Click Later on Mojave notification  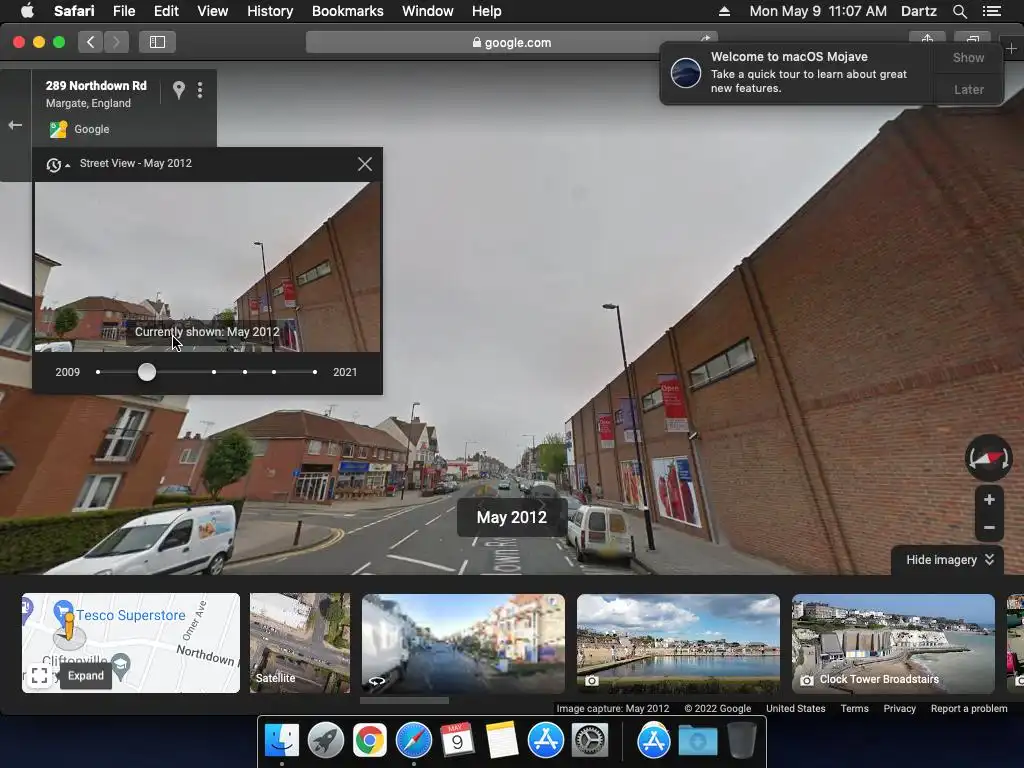point(968,89)
